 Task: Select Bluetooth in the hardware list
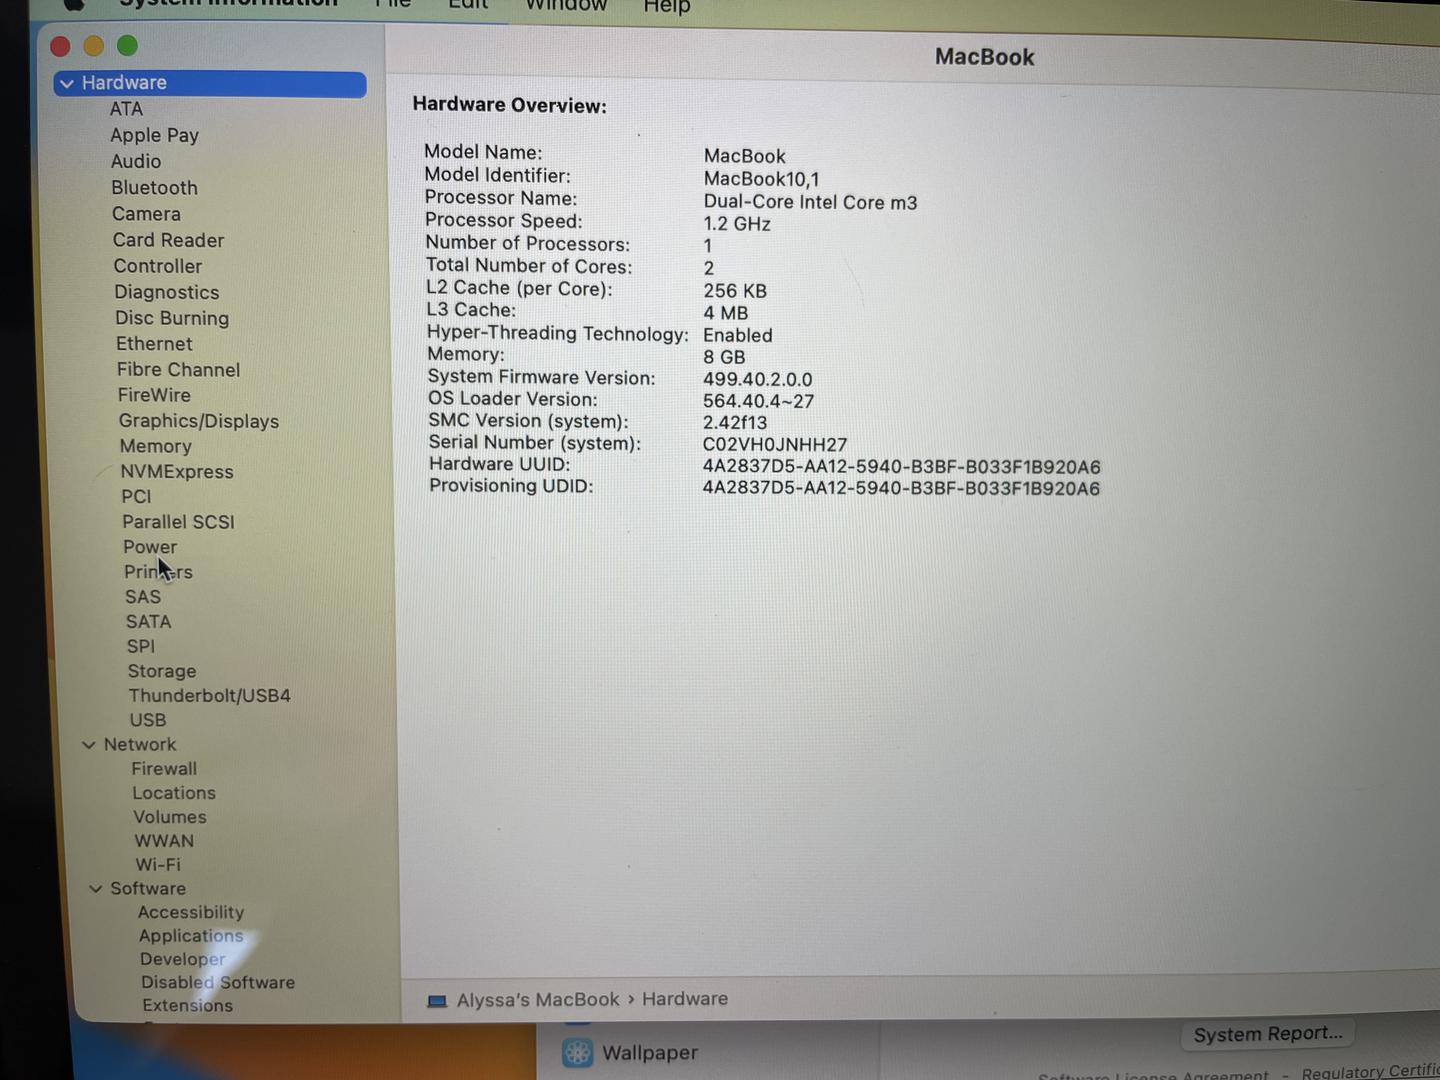click(x=154, y=188)
